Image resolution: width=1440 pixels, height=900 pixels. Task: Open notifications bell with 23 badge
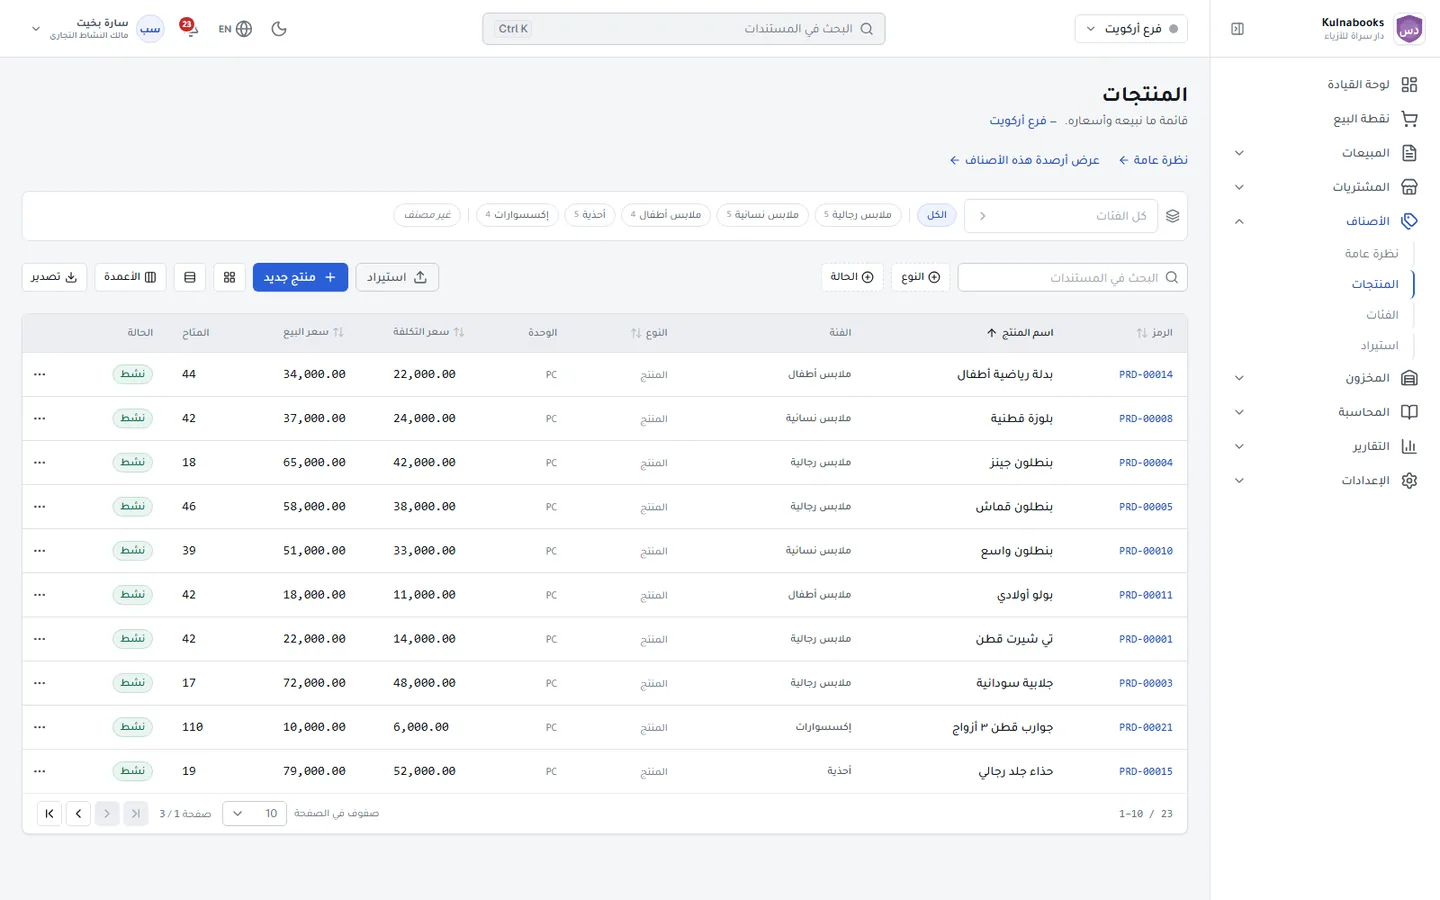(189, 28)
